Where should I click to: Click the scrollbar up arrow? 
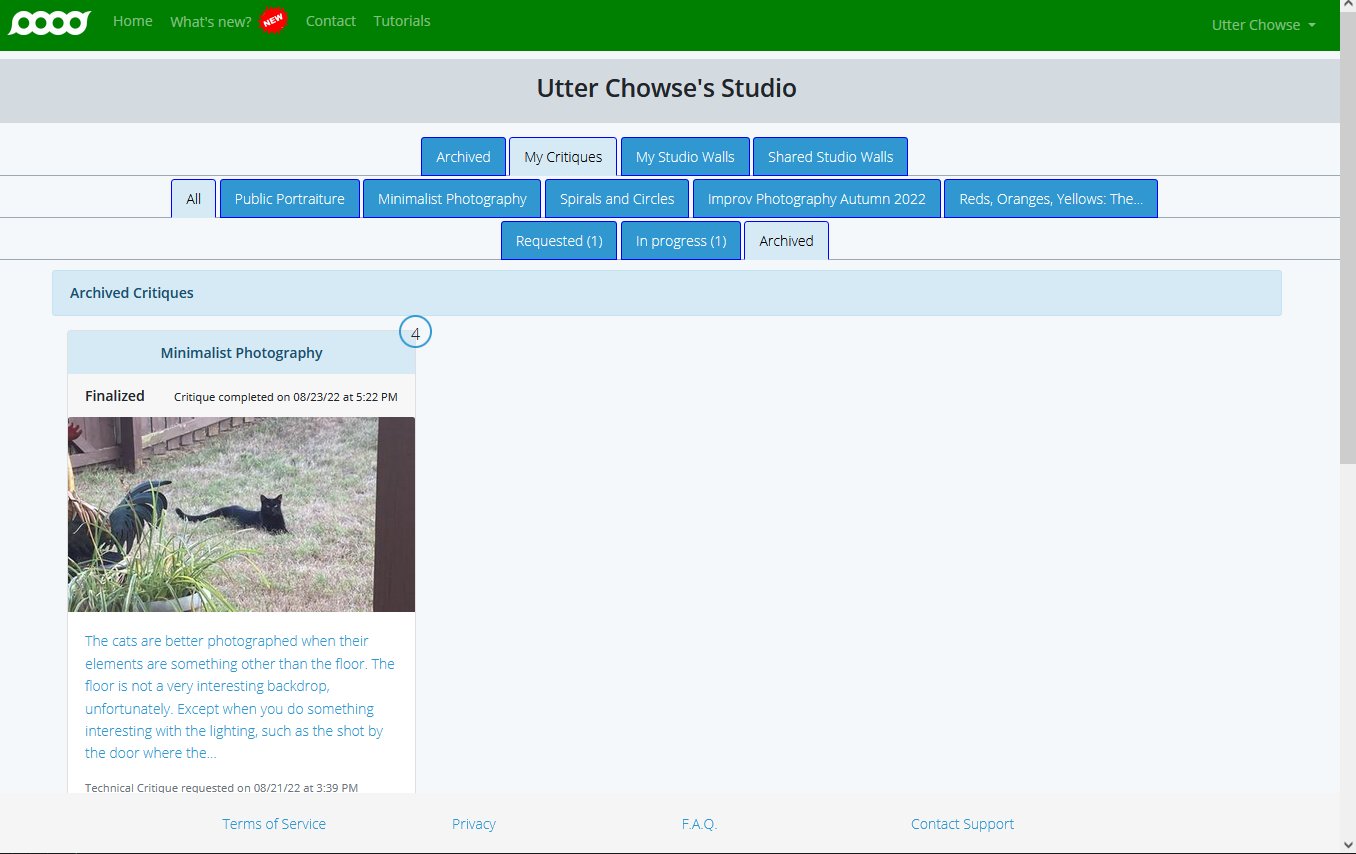(1348, 8)
